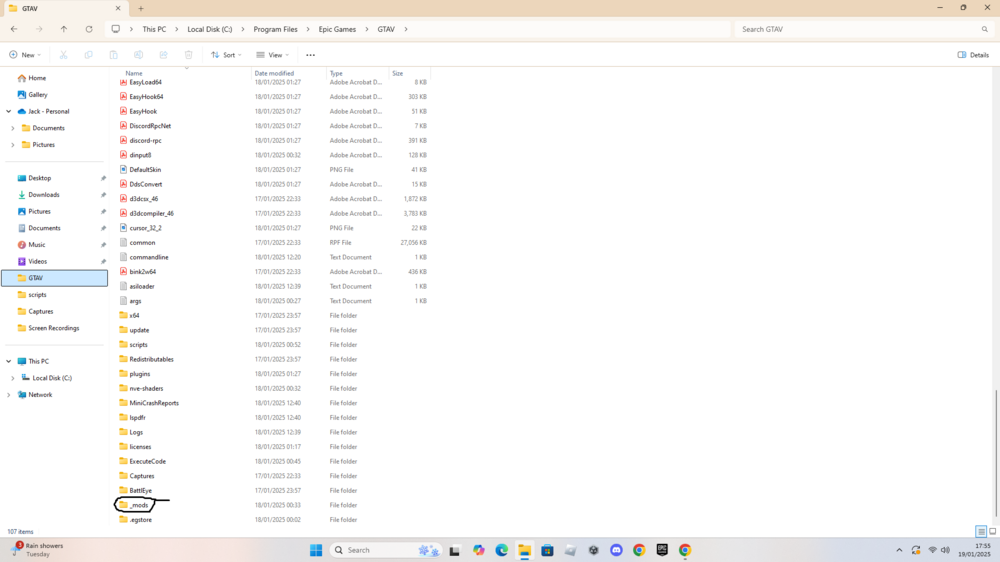1000x562 pixels.
Task: Select the .egstore folder
Action: click(140, 520)
